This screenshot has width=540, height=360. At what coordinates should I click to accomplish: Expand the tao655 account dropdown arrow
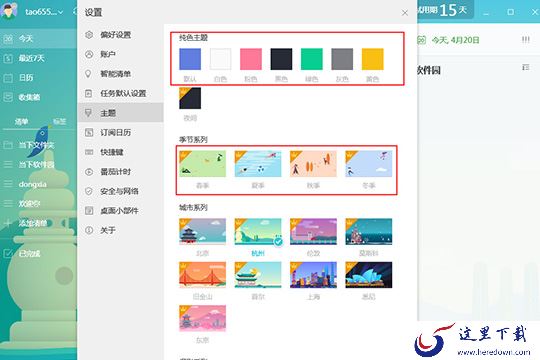point(61,12)
